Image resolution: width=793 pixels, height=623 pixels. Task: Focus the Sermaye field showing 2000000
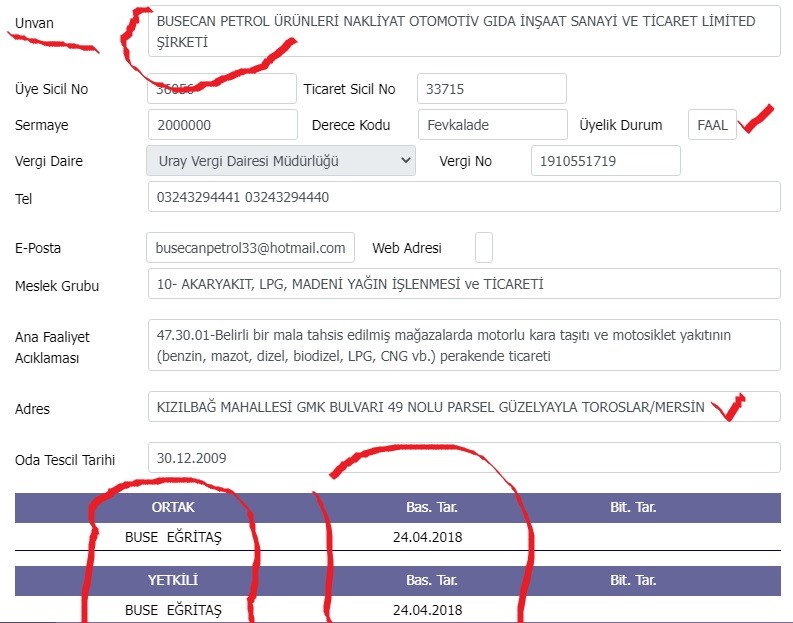click(223, 125)
